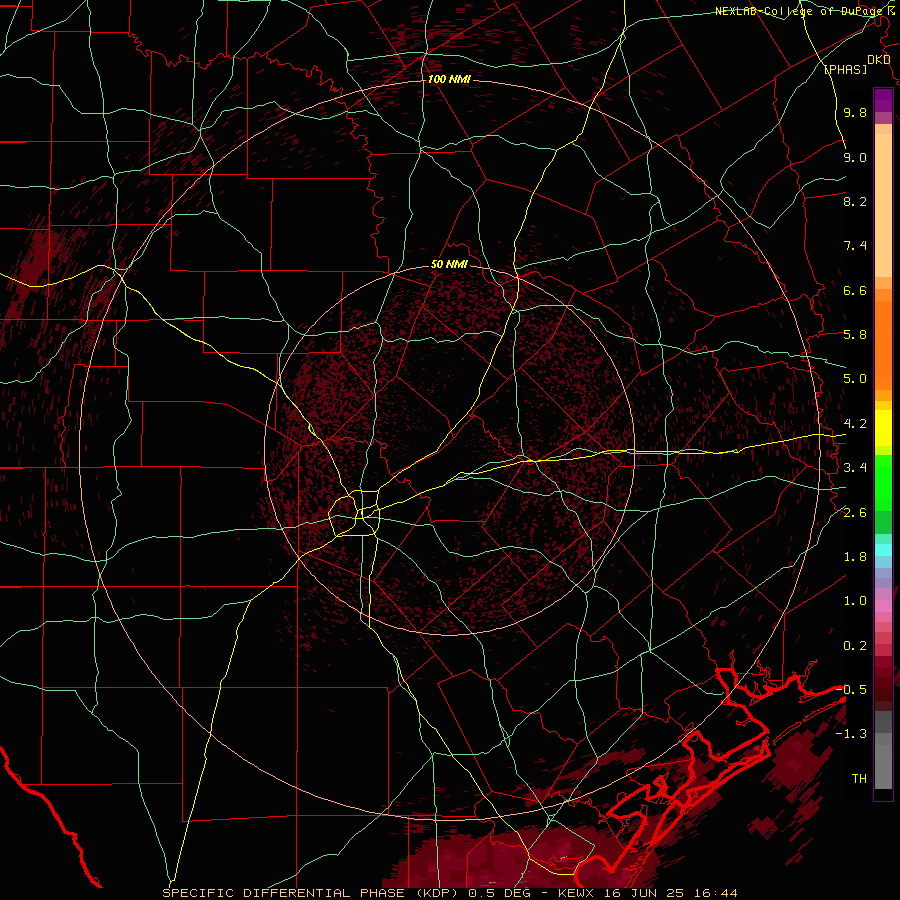Image resolution: width=900 pixels, height=900 pixels.
Task: Click the -0.5 scale value
Action: [851, 690]
